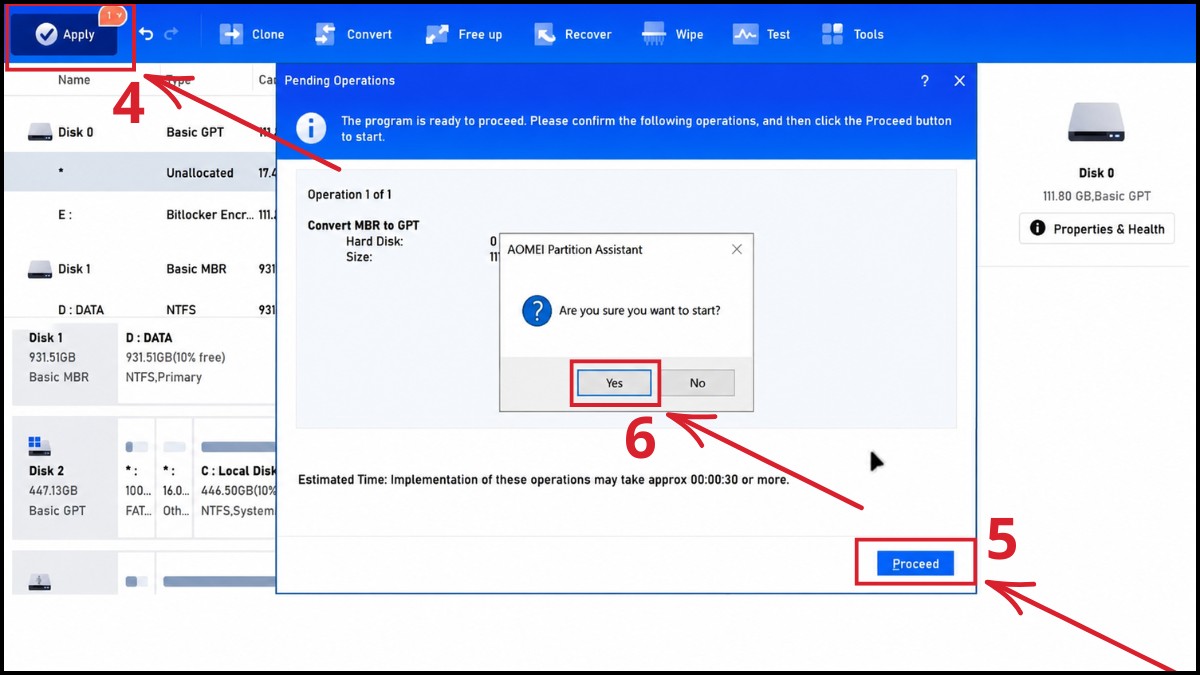Screen dimensions: 1200x675
Task: Click the removable disk icon at bottom
Action: click(40, 581)
